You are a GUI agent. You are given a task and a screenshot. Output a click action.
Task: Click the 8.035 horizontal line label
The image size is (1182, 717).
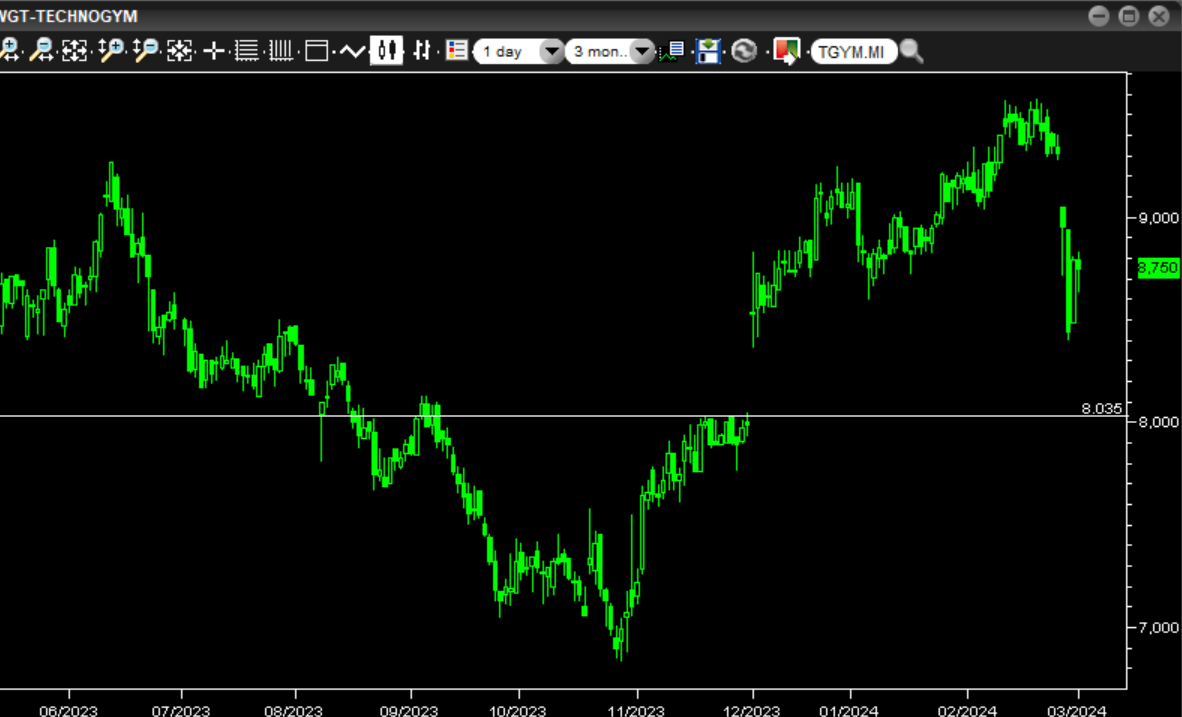tap(1101, 409)
